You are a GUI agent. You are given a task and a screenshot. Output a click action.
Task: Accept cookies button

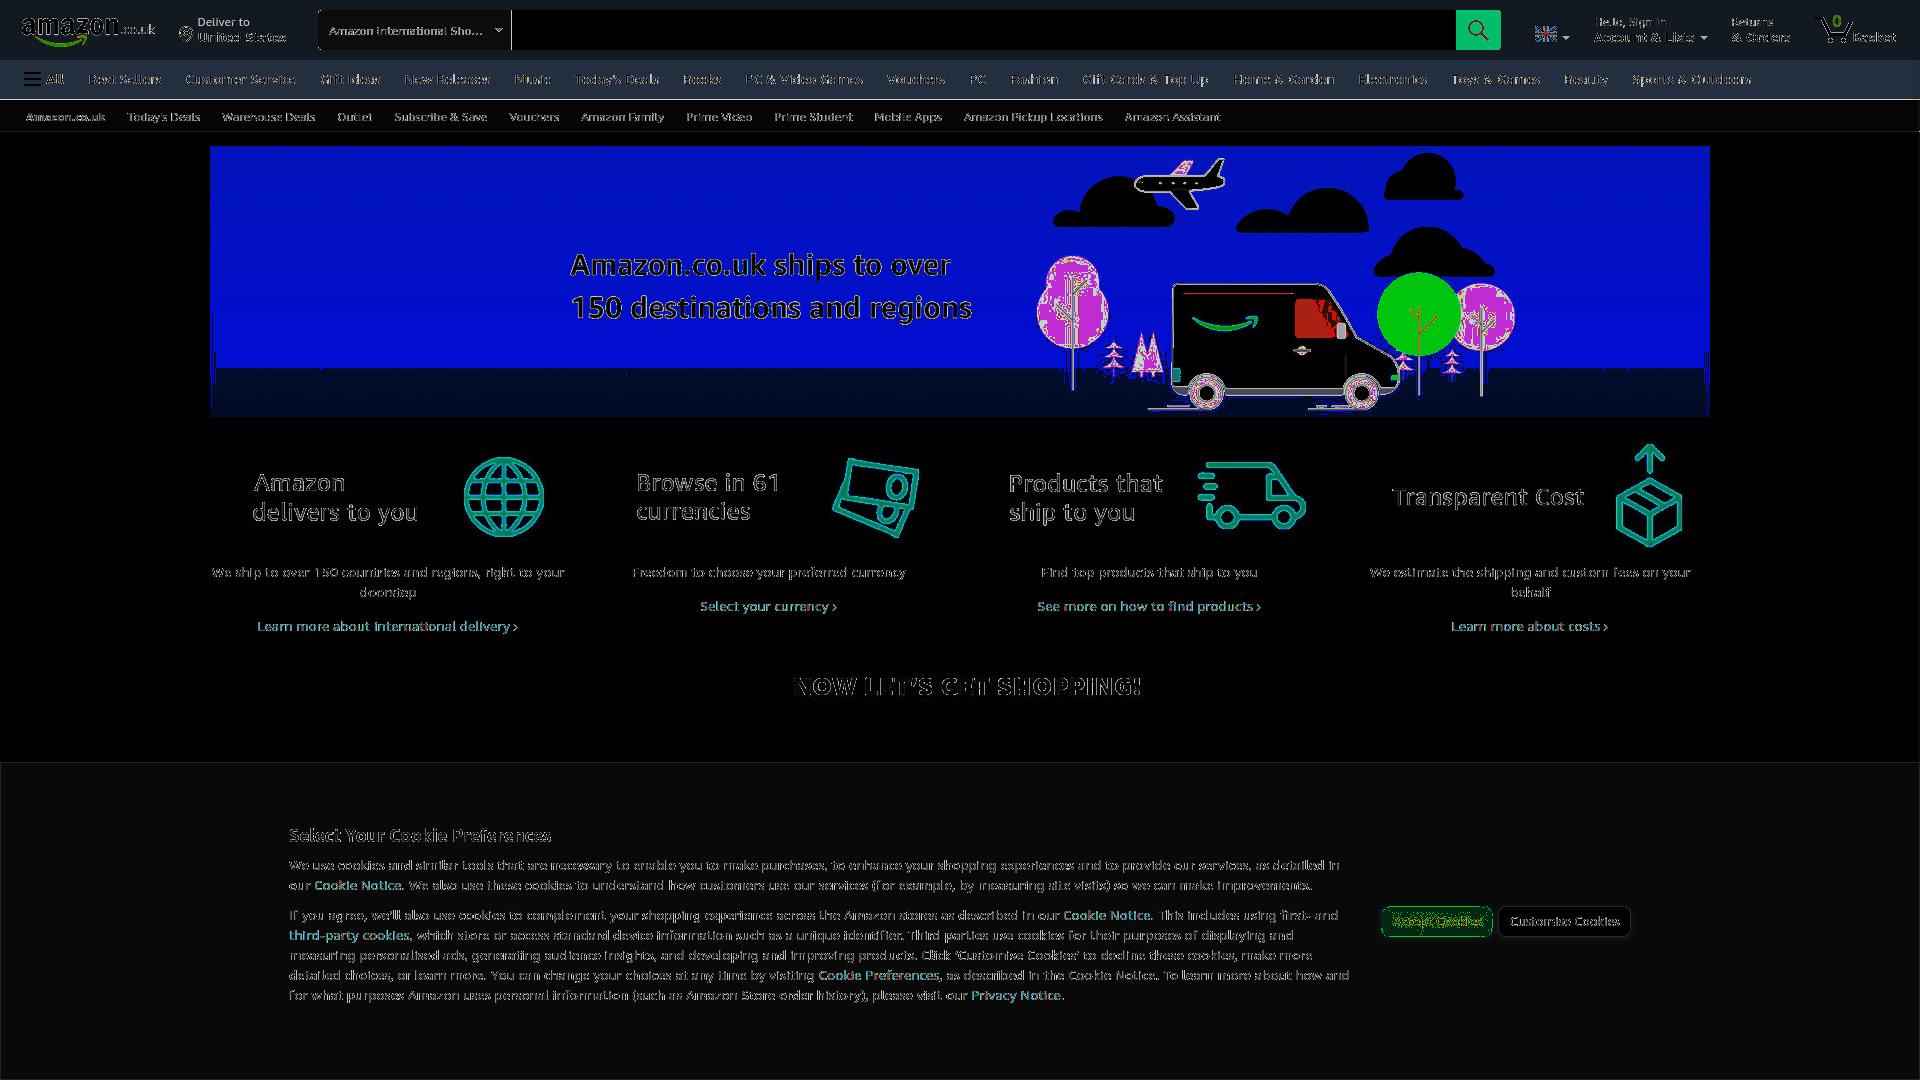tap(1437, 921)
